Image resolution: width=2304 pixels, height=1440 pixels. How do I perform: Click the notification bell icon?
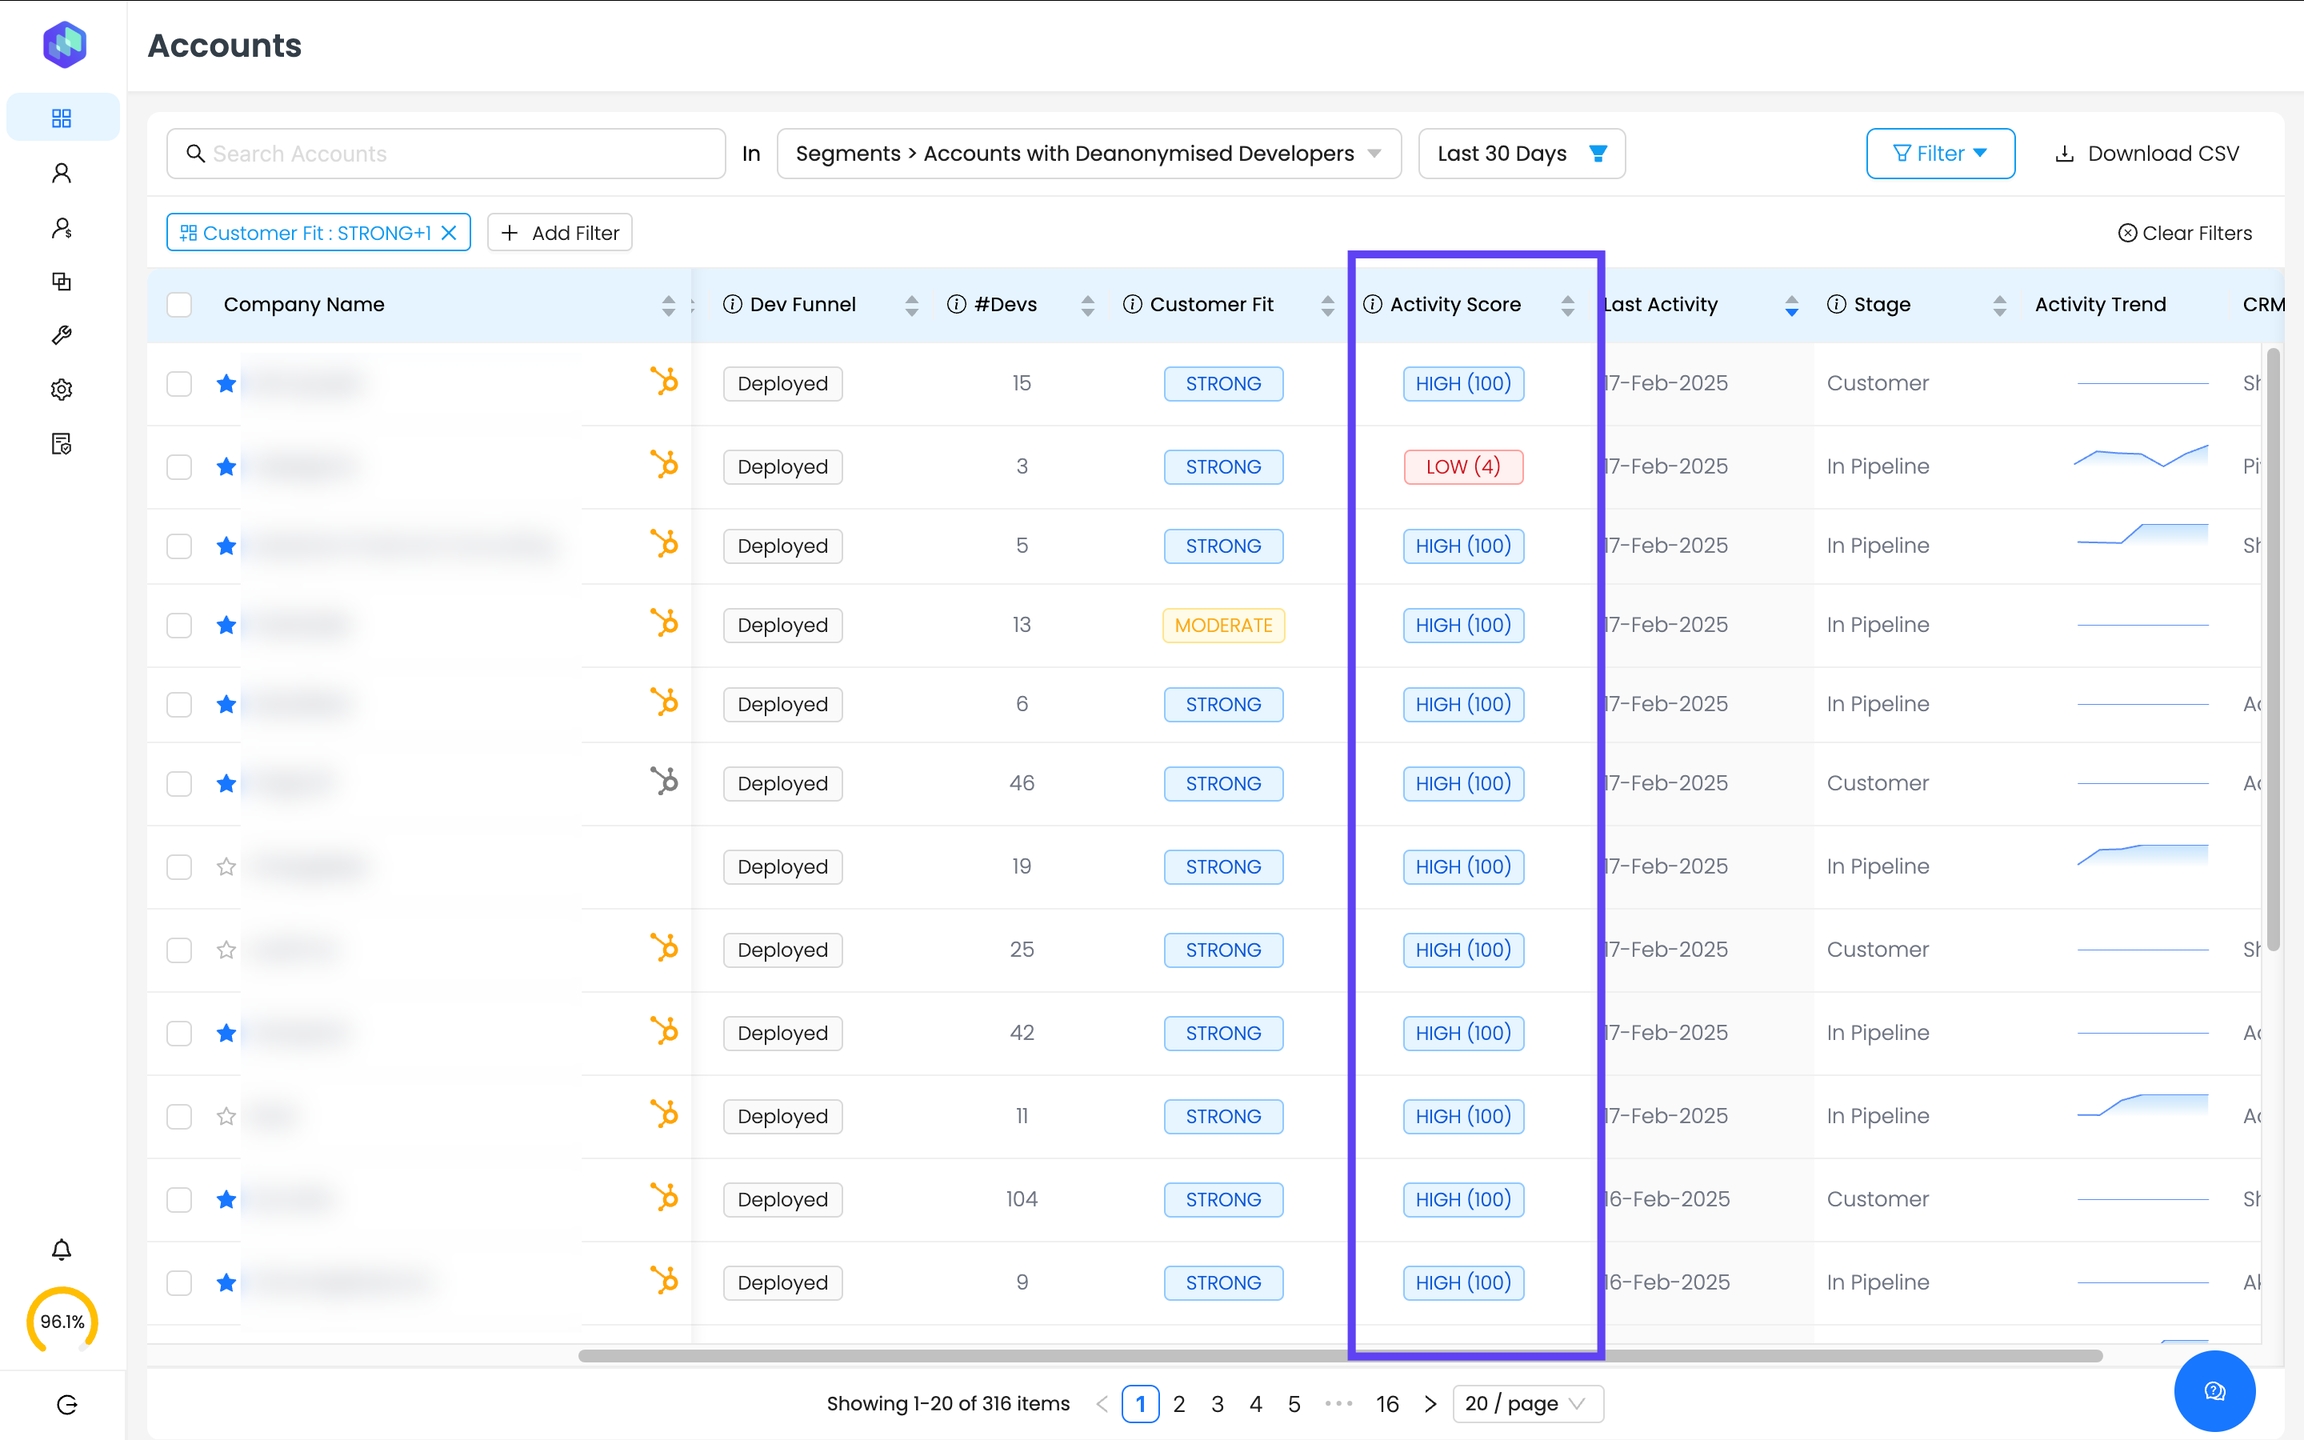pyautogui.click(x=62, y=1250)
